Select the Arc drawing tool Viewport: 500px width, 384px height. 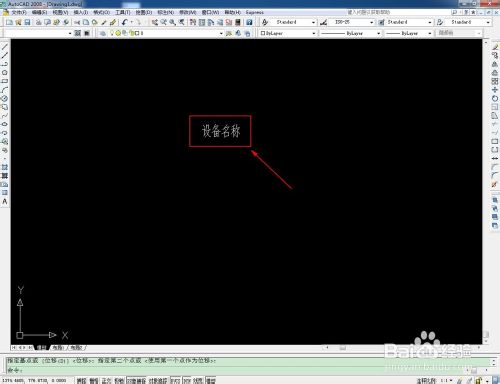(x=5, y=90)
